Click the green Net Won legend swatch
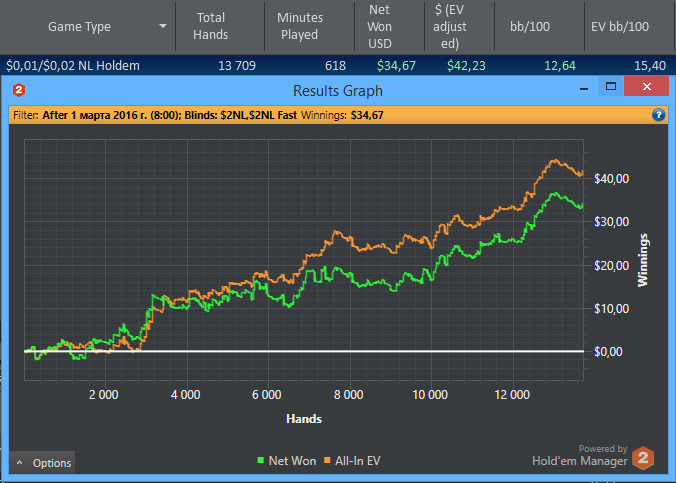The height and width of the screenshot is (483, 676). click(260, 460)
